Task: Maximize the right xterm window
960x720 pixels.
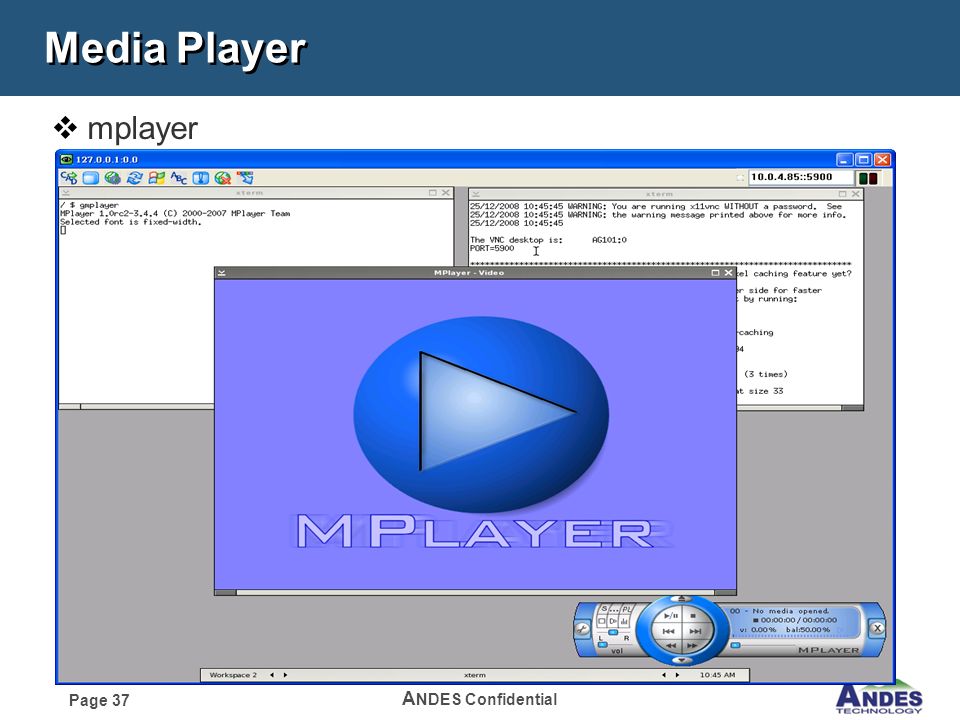Action: [842, 193]
